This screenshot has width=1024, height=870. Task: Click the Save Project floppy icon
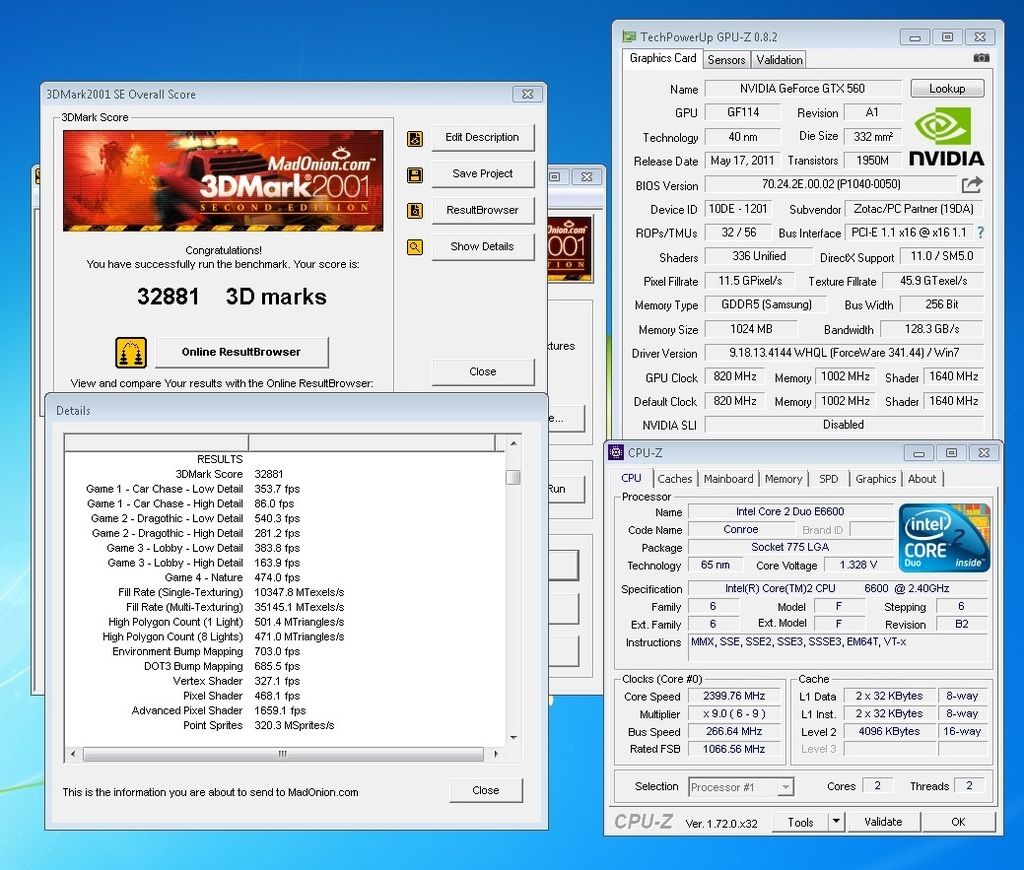[415, 174]
